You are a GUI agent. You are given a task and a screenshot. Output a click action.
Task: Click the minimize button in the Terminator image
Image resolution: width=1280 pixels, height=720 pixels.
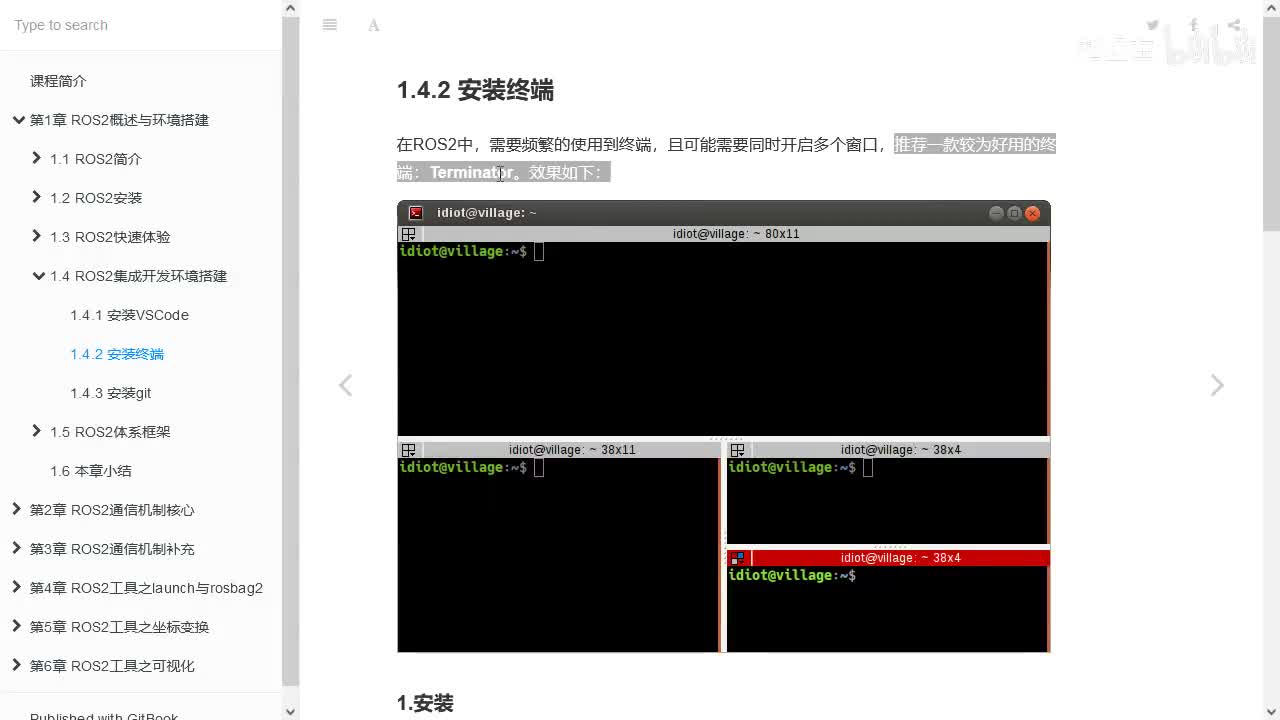pos(996,213)
